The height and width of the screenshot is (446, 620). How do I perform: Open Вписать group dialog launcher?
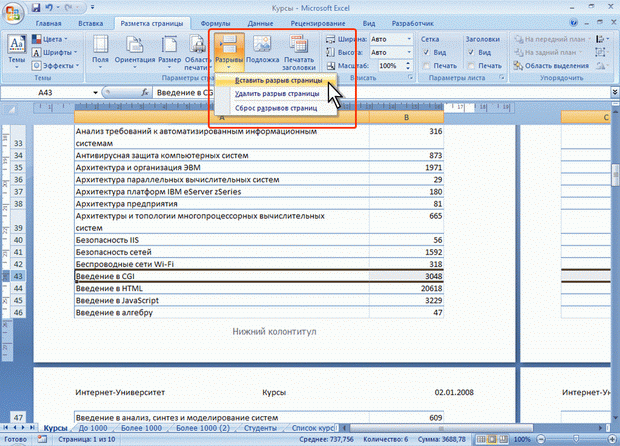410,78
